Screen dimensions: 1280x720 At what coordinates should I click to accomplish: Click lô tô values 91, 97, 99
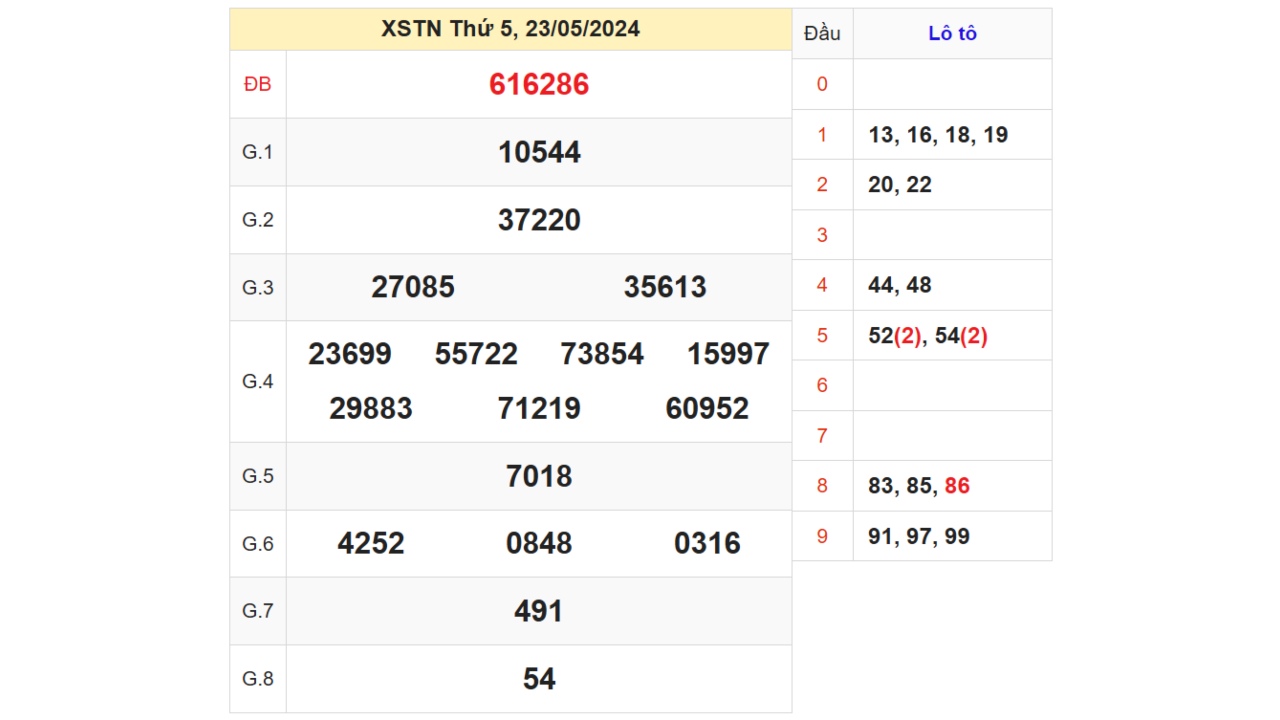tap(919, 537)
